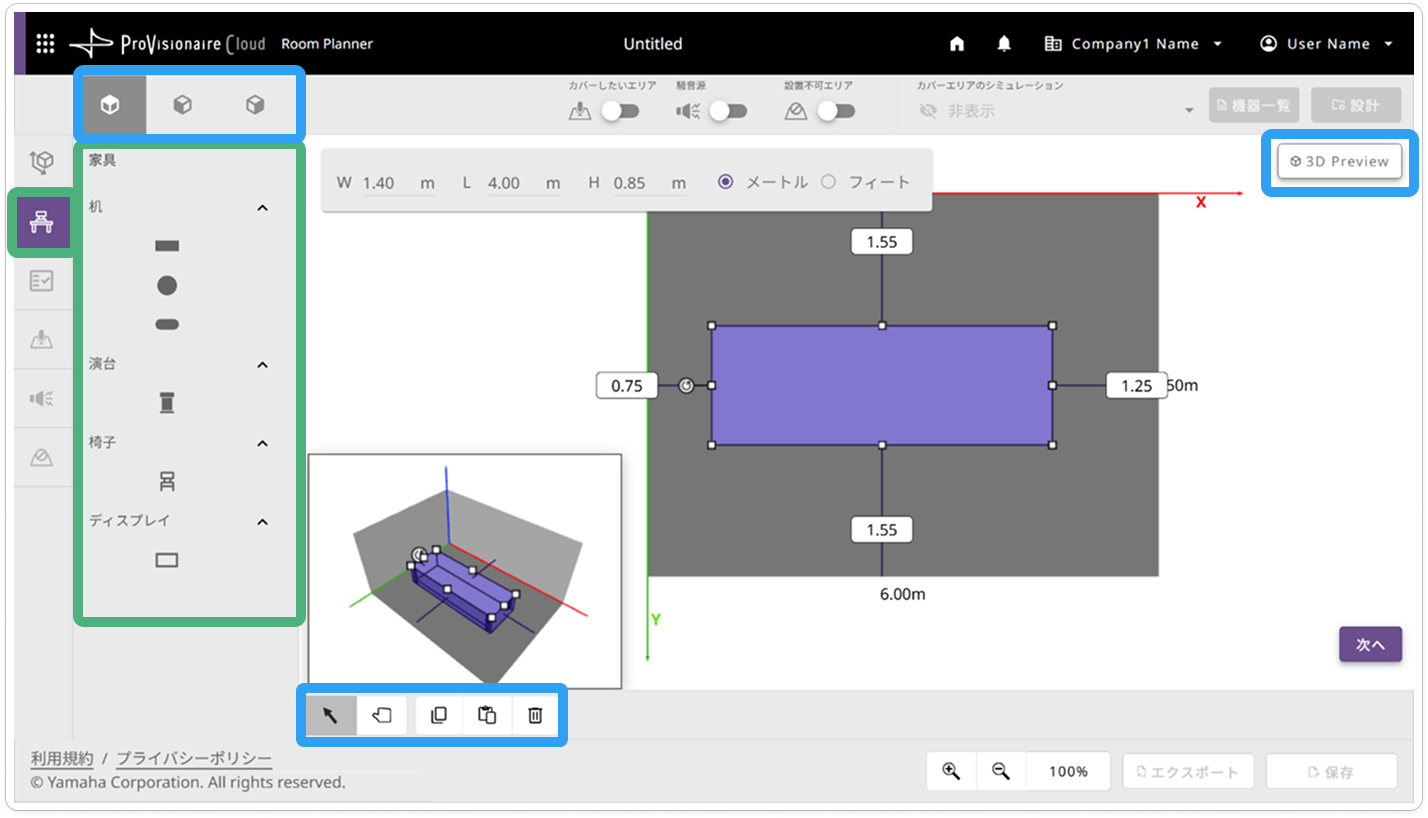Click the Untitled project title
The width and height of the screenshot is (1428, 818).
tap(653, 44)
